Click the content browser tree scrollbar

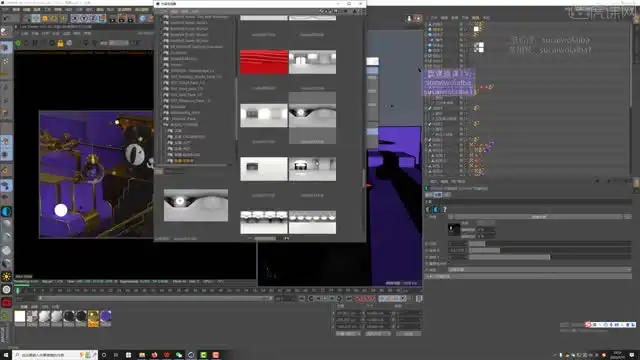236,108
